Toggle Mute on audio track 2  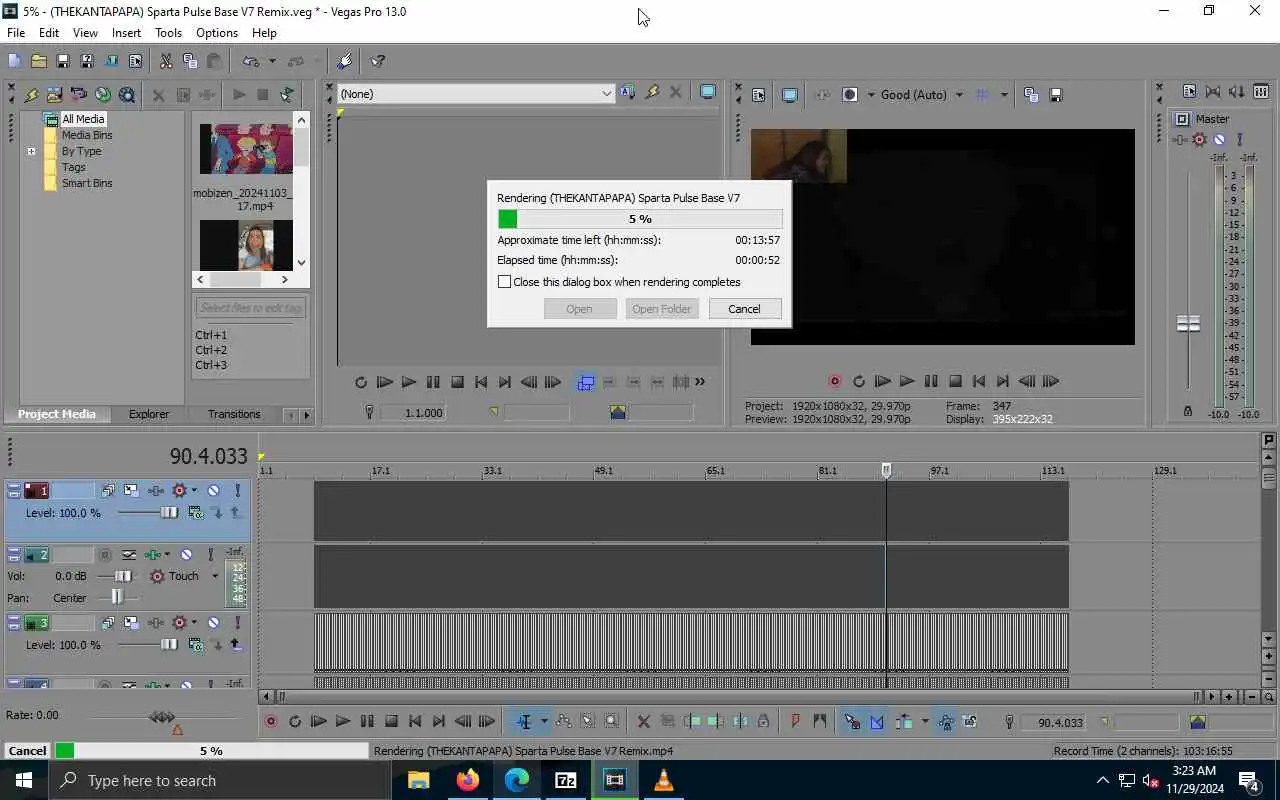(186, 554)
